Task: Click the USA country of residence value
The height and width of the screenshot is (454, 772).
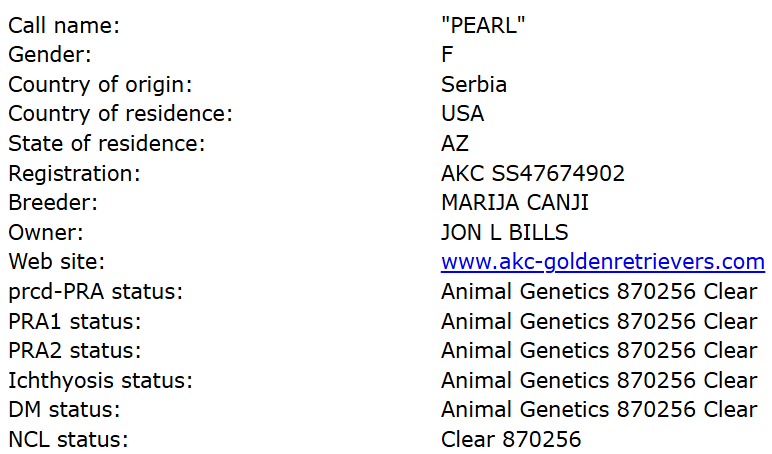Action: (462, 114)
